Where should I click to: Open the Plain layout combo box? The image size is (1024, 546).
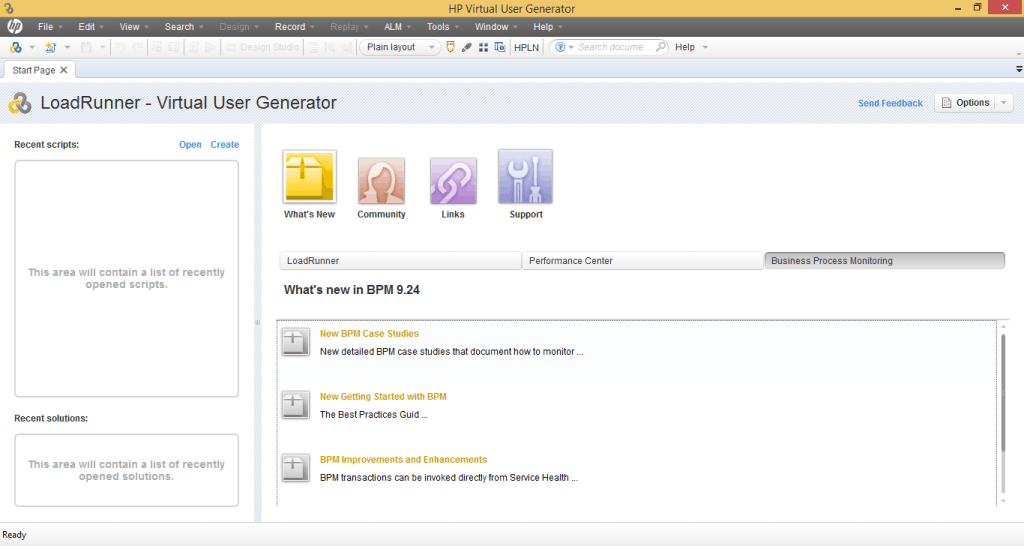pyautogui.click(x=400, y=47)
